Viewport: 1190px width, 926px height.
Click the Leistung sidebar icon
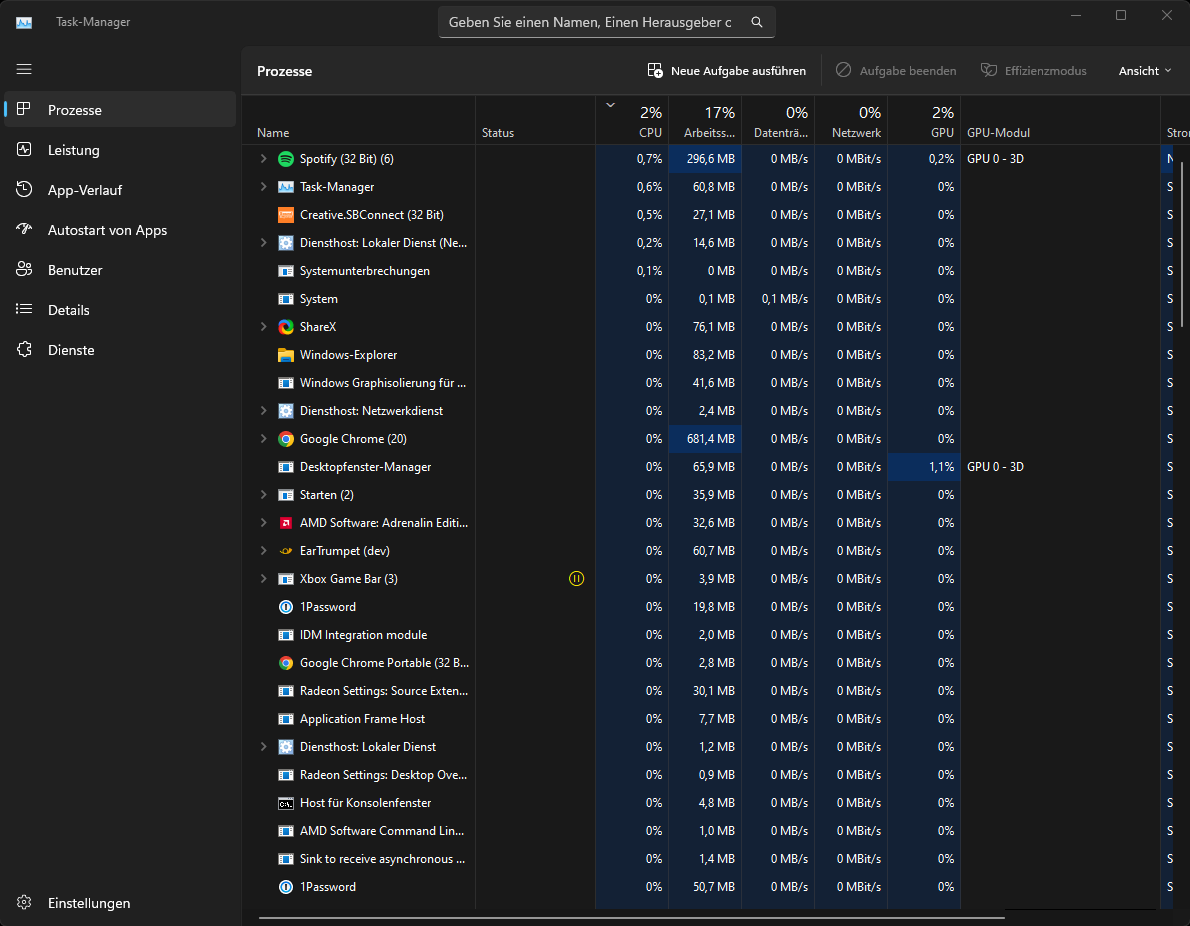click(24, 150)
